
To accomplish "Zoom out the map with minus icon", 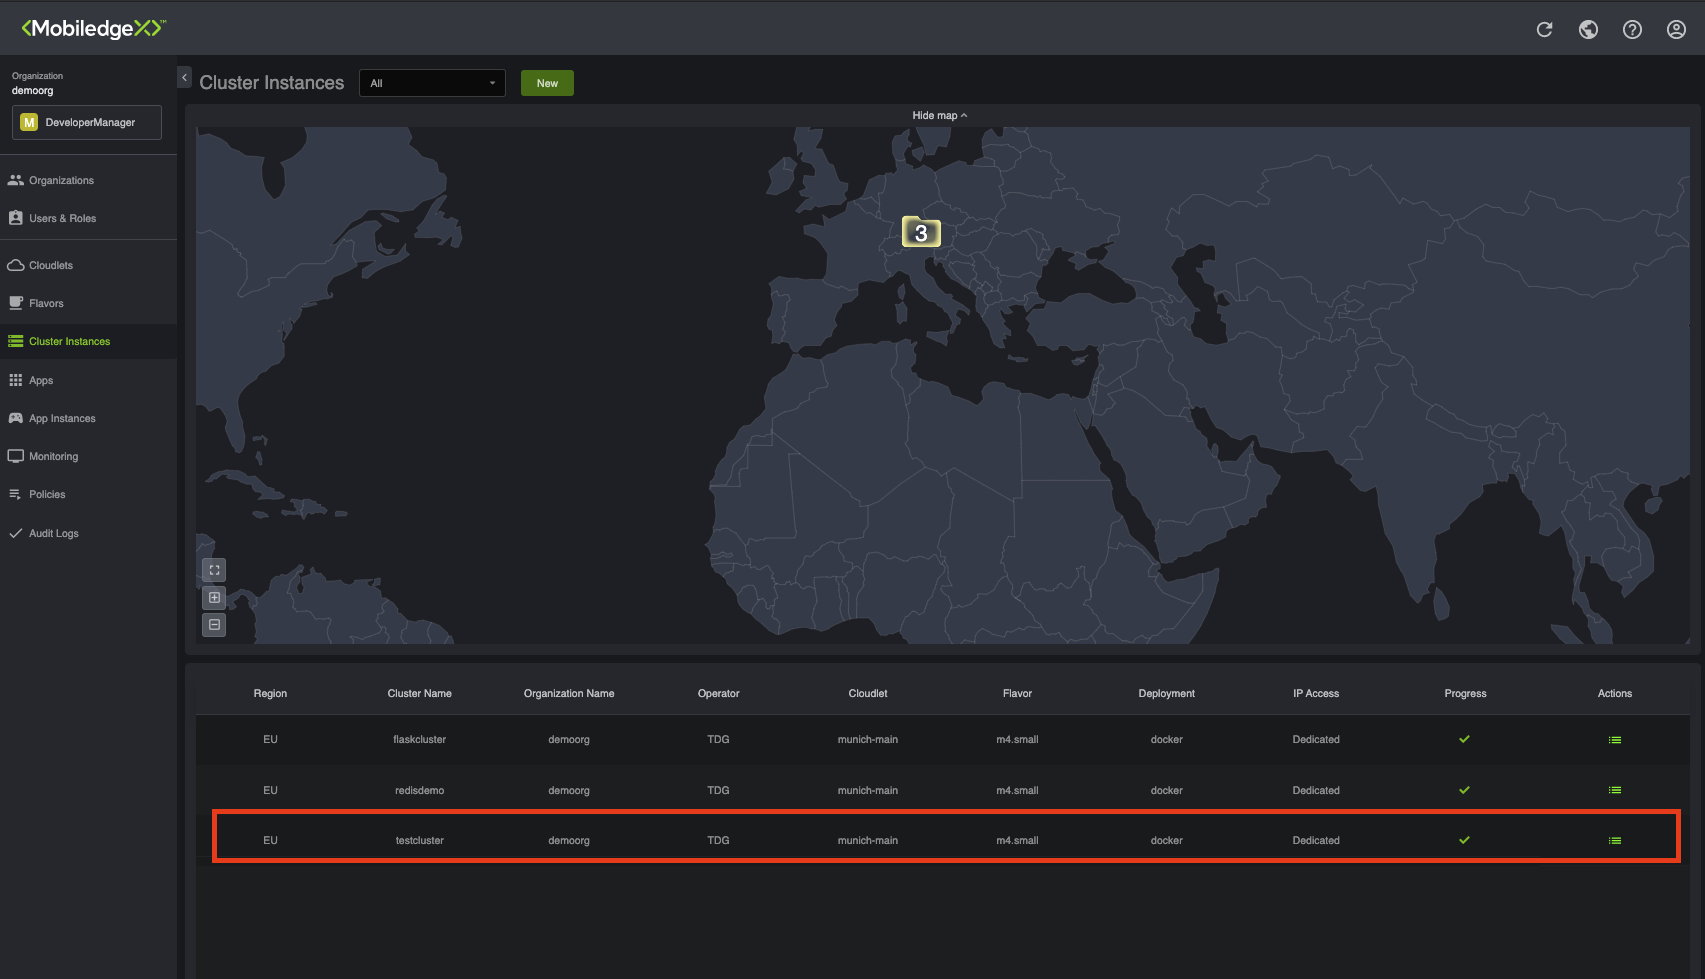I will coord(214,624).
